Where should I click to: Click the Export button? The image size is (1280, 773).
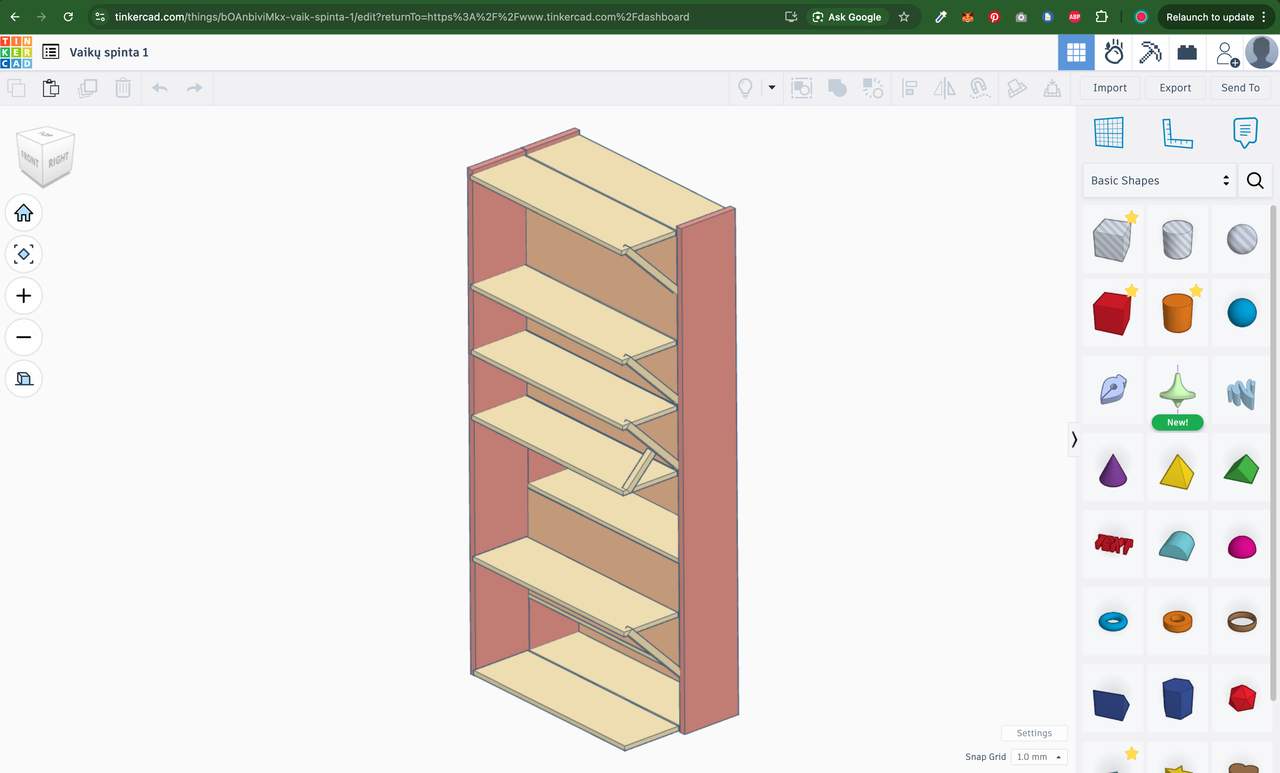(1175, 88)
